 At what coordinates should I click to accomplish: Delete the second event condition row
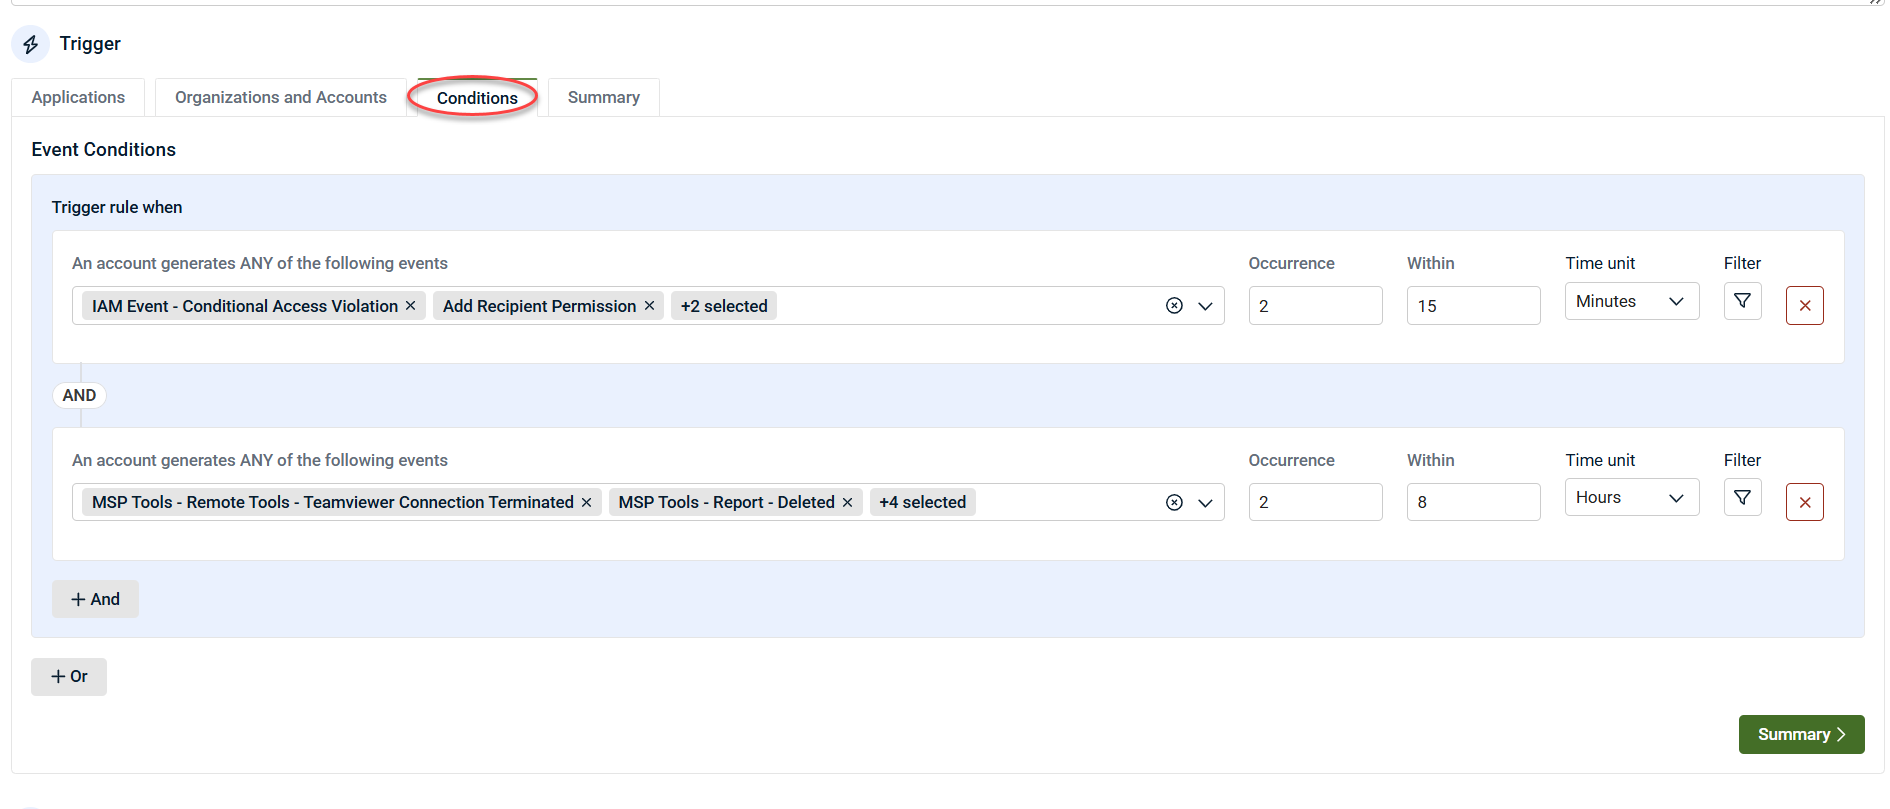pyautogui.click(x=1804, y=502)
